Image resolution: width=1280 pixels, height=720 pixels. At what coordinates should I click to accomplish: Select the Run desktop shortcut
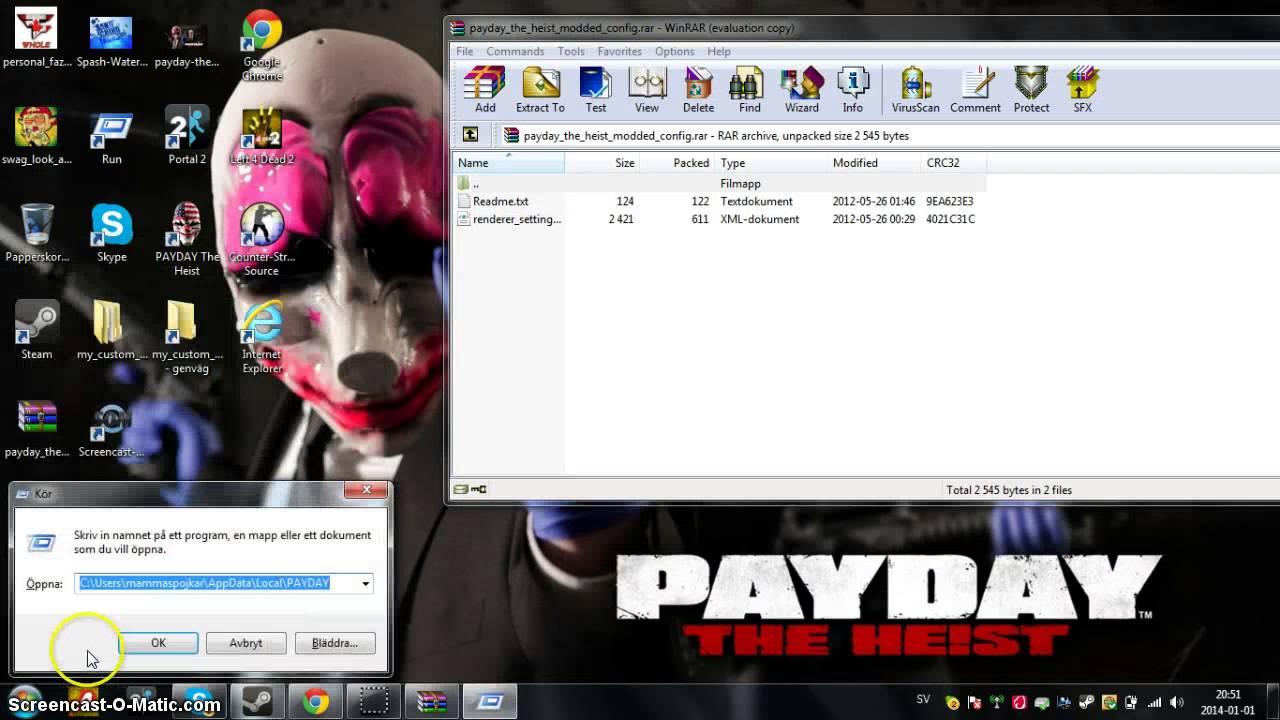[112, 135]
